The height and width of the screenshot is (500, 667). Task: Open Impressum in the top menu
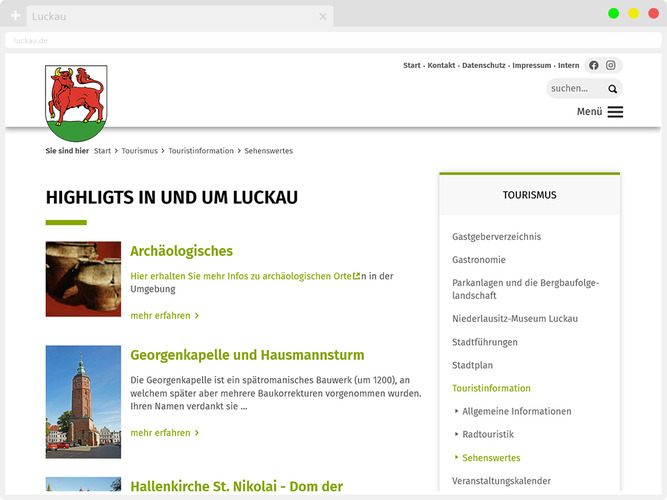pyautogui.click(x=531, y=65)
